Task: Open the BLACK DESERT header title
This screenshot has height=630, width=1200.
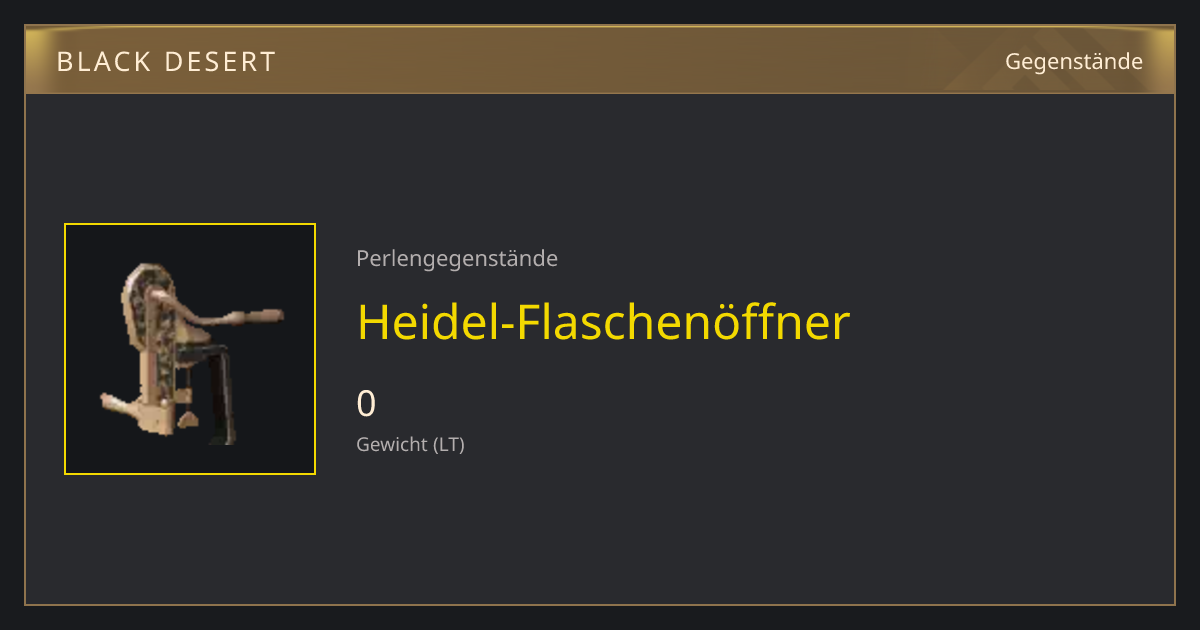Action: point(166,62)
